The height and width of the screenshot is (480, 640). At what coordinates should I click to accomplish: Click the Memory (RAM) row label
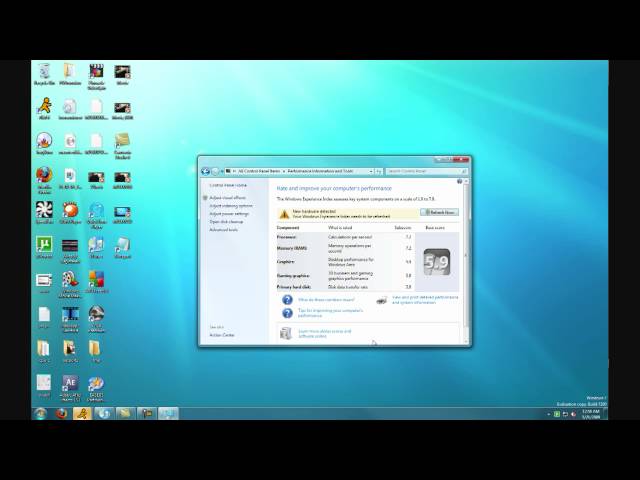coord(292,248)
